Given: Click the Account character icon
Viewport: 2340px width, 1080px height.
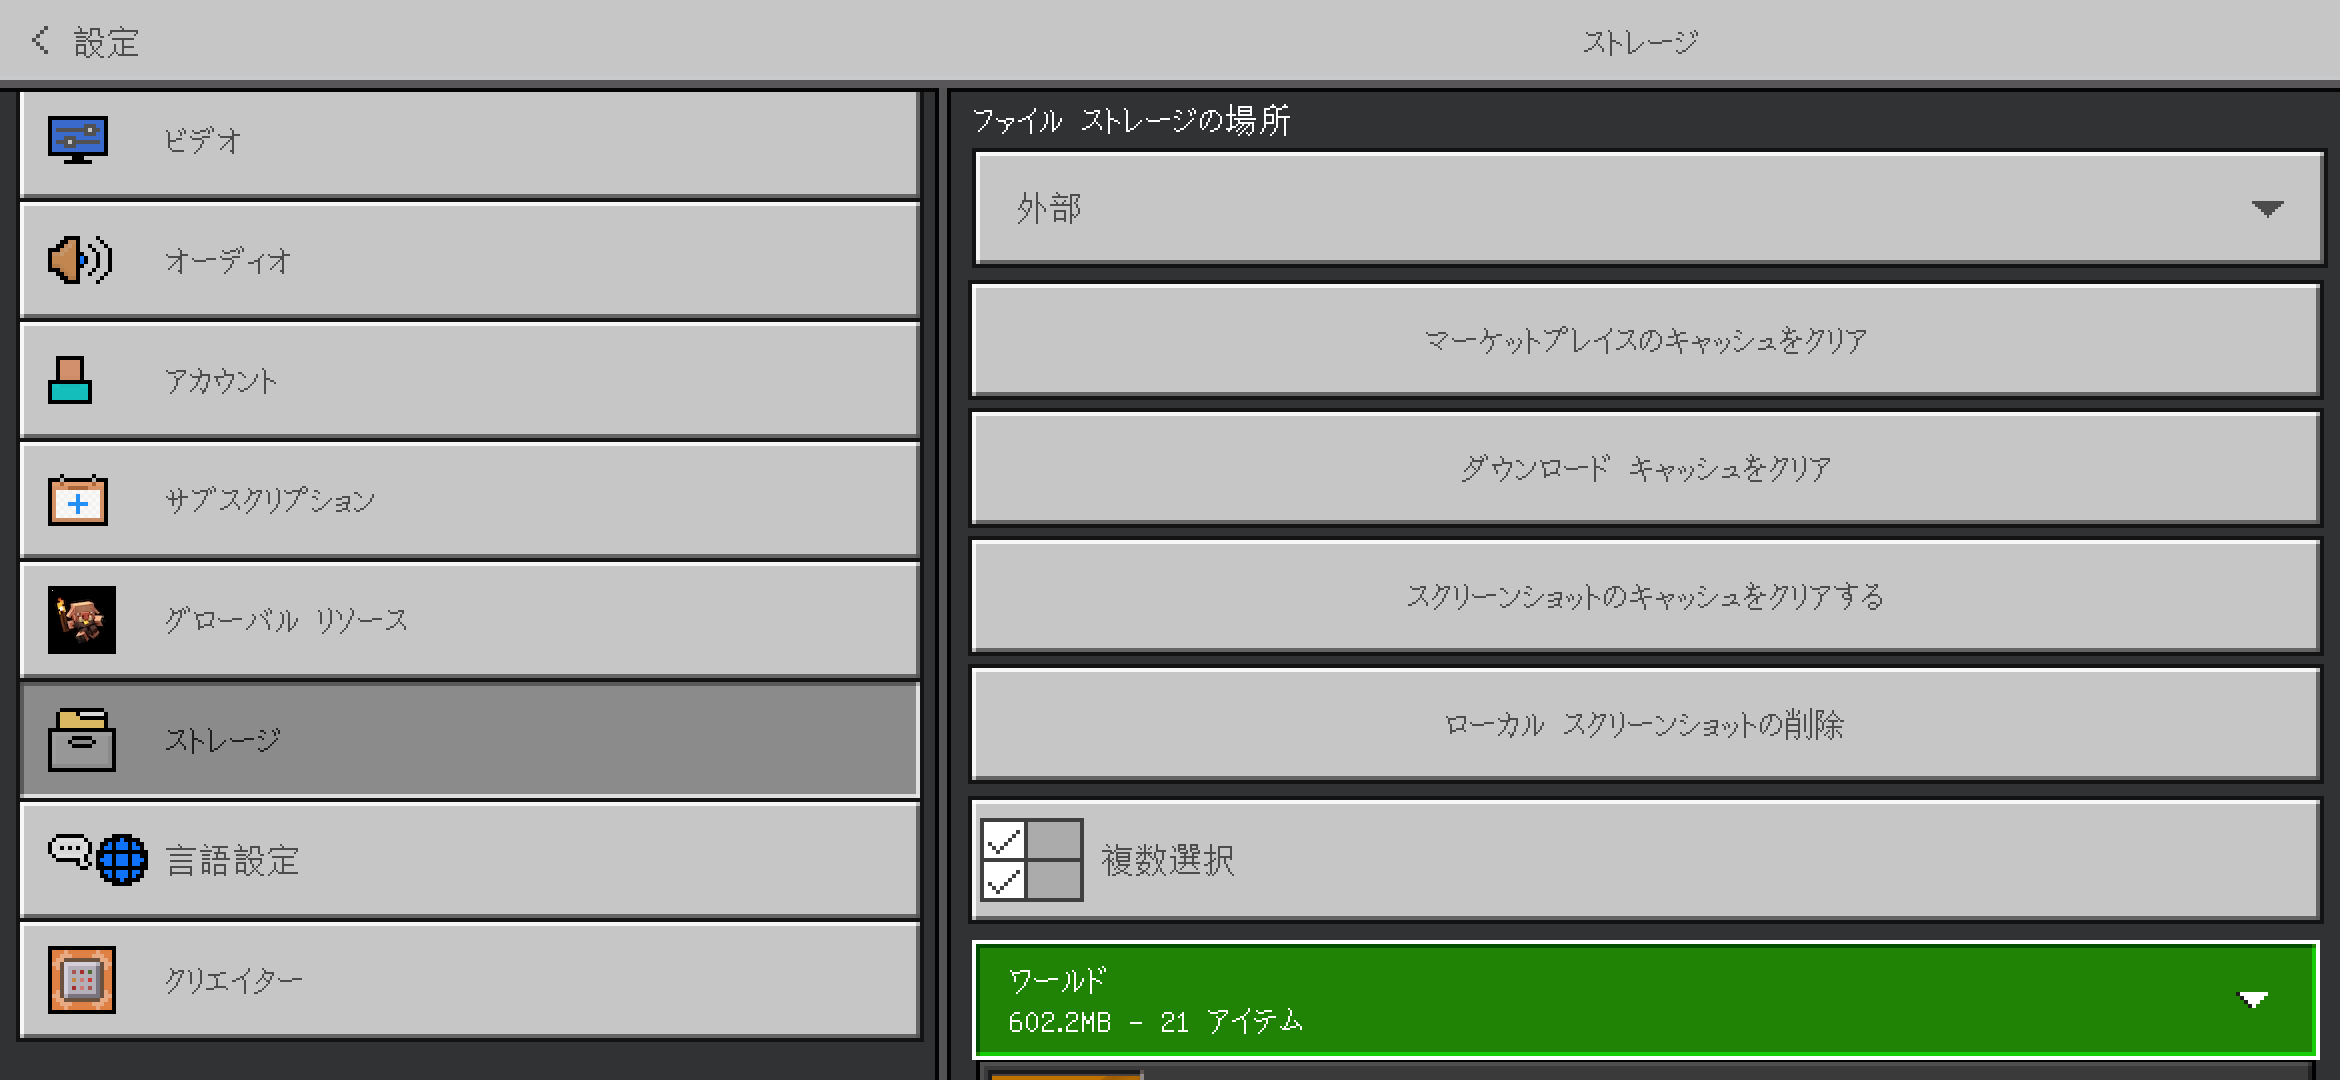Looking at the screenshot, I should (x=70, y=380).
